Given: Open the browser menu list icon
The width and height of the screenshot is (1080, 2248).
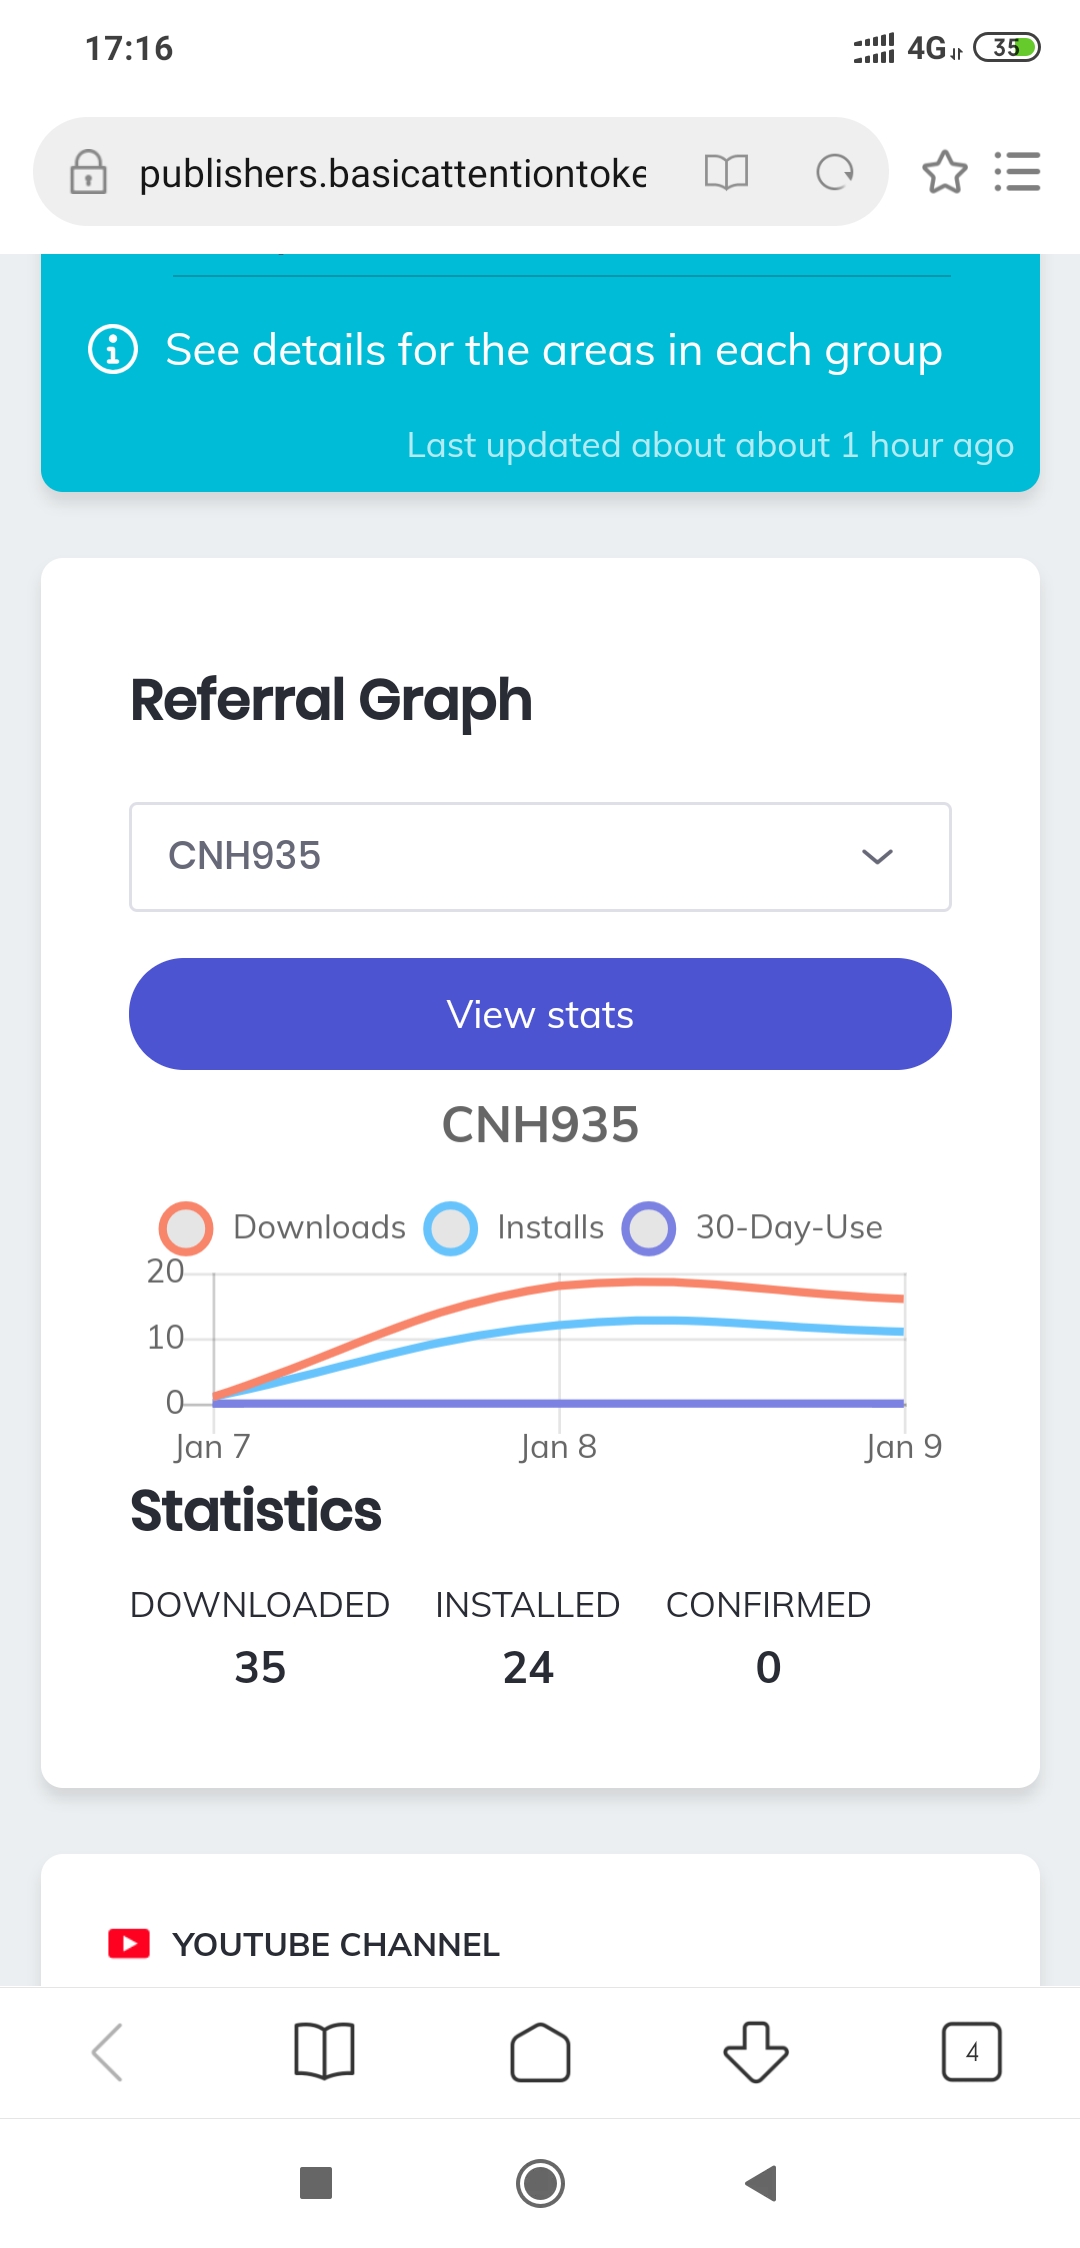Looking at the screenshot, I should (x=1017, y=172).
